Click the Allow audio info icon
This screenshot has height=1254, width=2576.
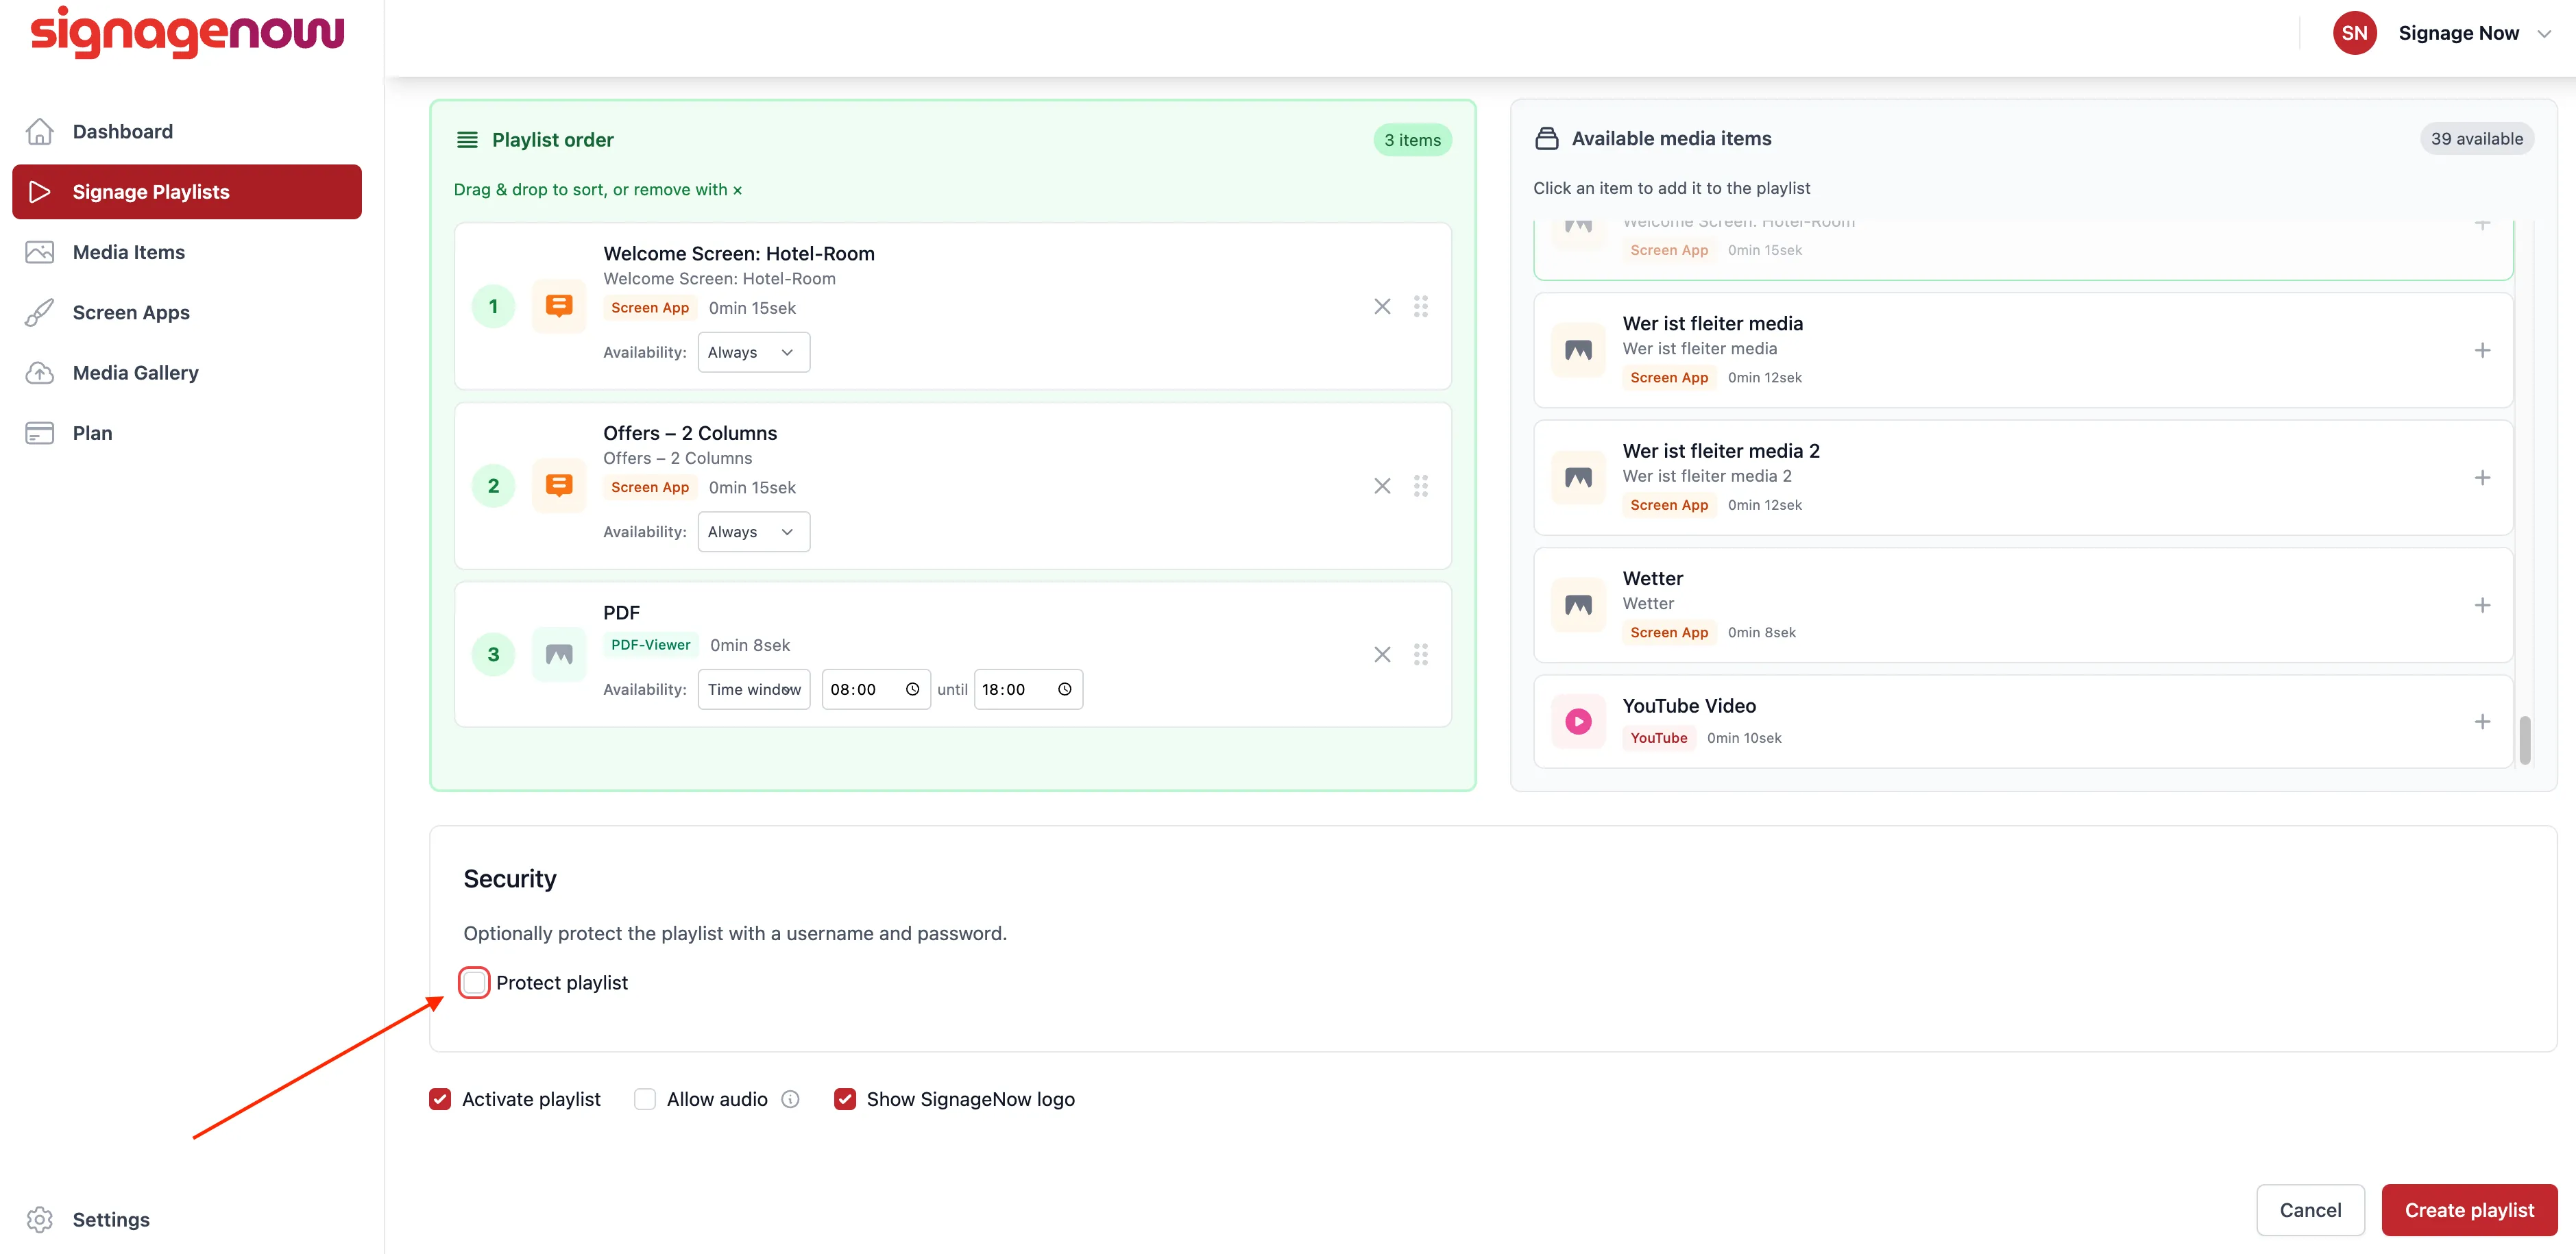pos(790,1099)
